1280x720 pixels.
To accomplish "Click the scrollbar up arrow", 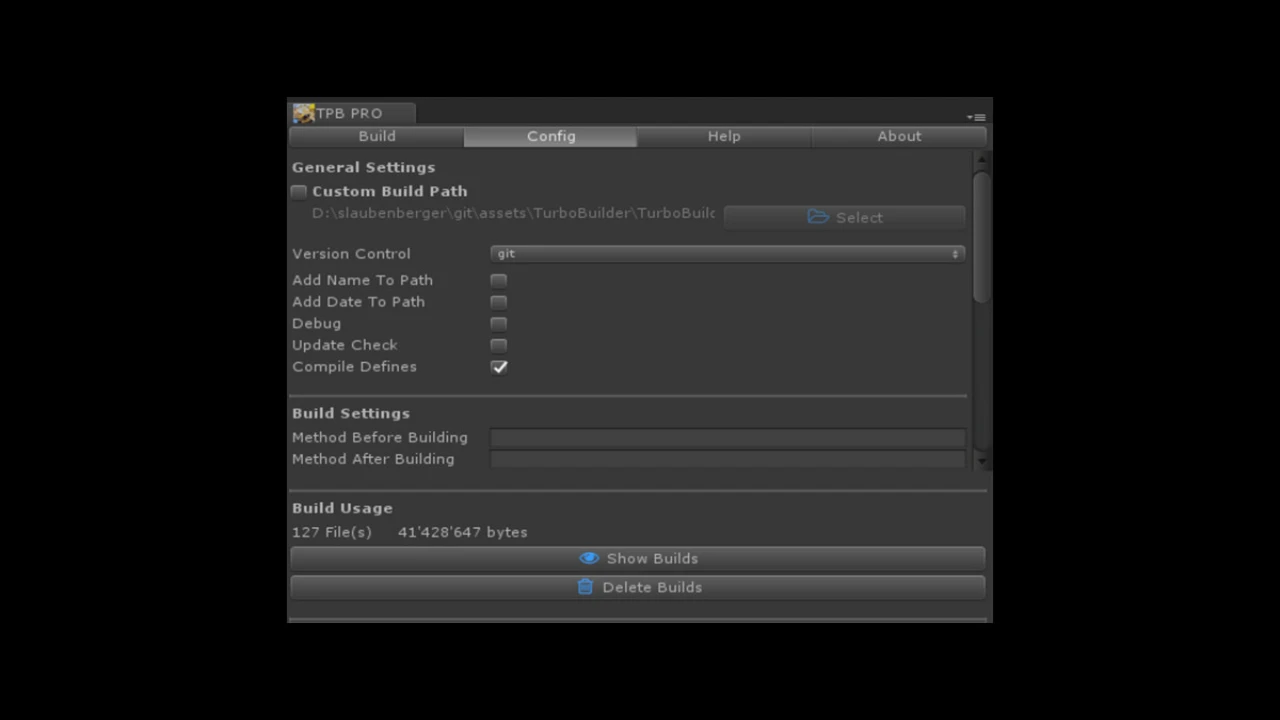I will point(981,159).
